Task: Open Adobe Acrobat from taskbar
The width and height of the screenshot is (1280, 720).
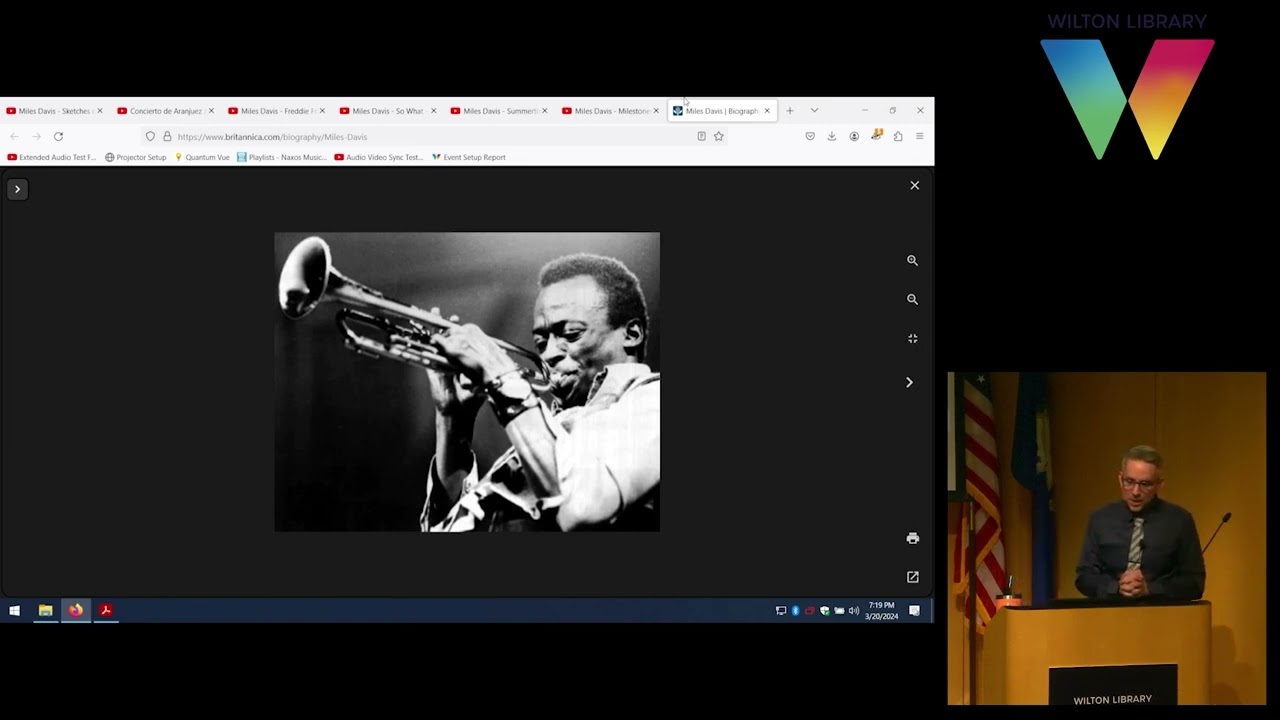Action: 106,610
